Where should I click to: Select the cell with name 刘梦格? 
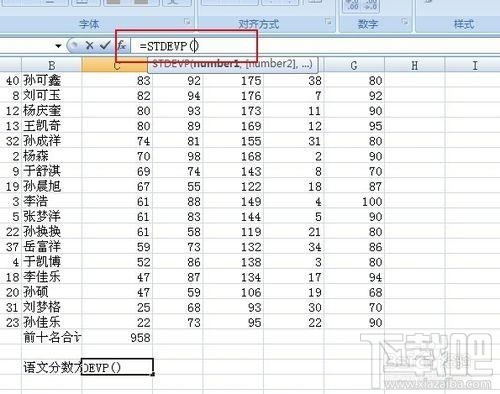point(51,307)
